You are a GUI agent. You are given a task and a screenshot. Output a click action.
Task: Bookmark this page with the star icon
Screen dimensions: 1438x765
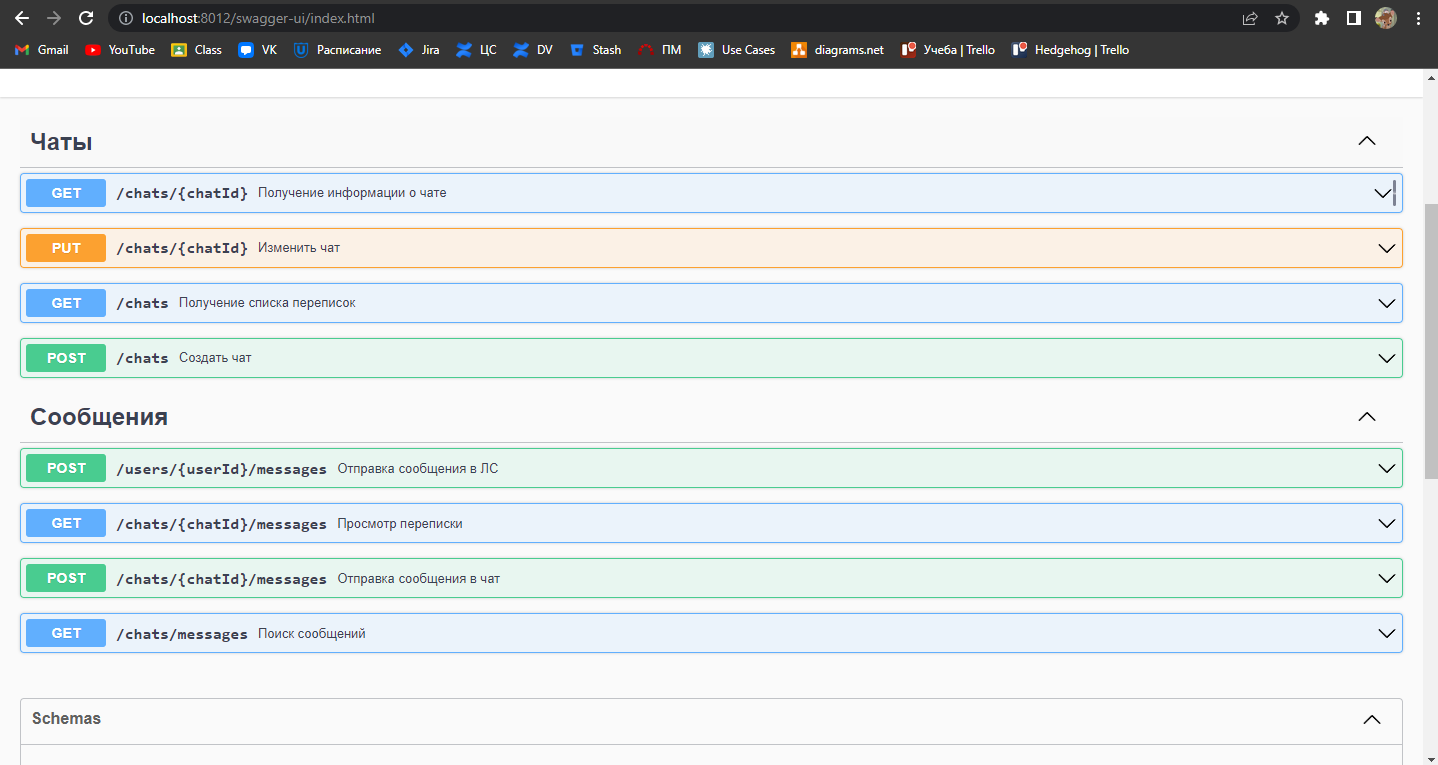point(1282,18)
